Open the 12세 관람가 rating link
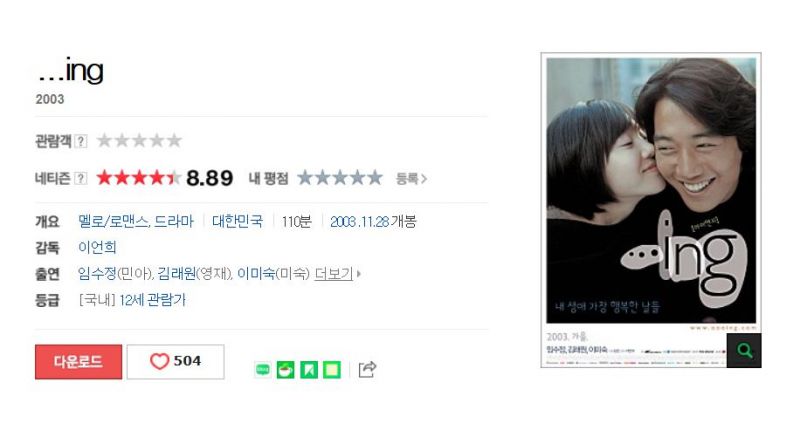 153,300
